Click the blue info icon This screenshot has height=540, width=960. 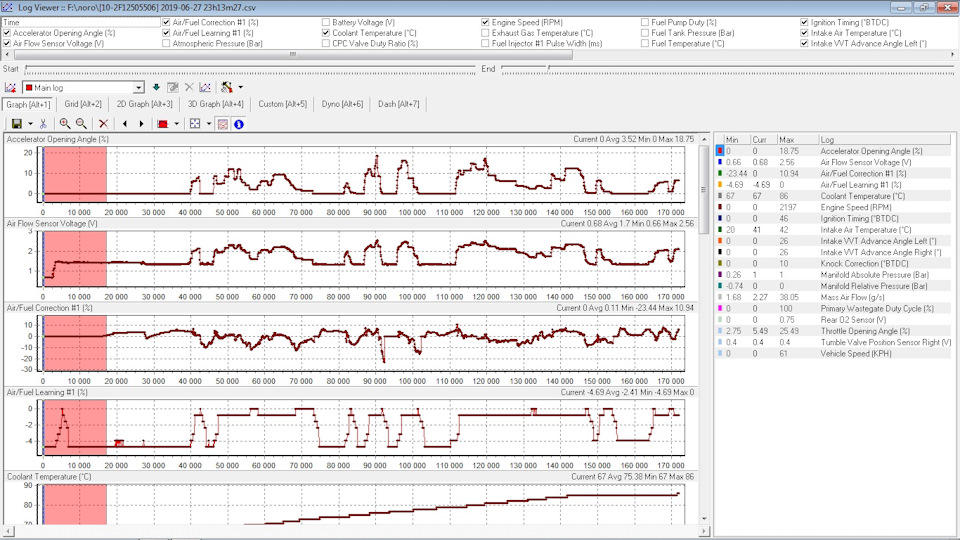(239, 124)
